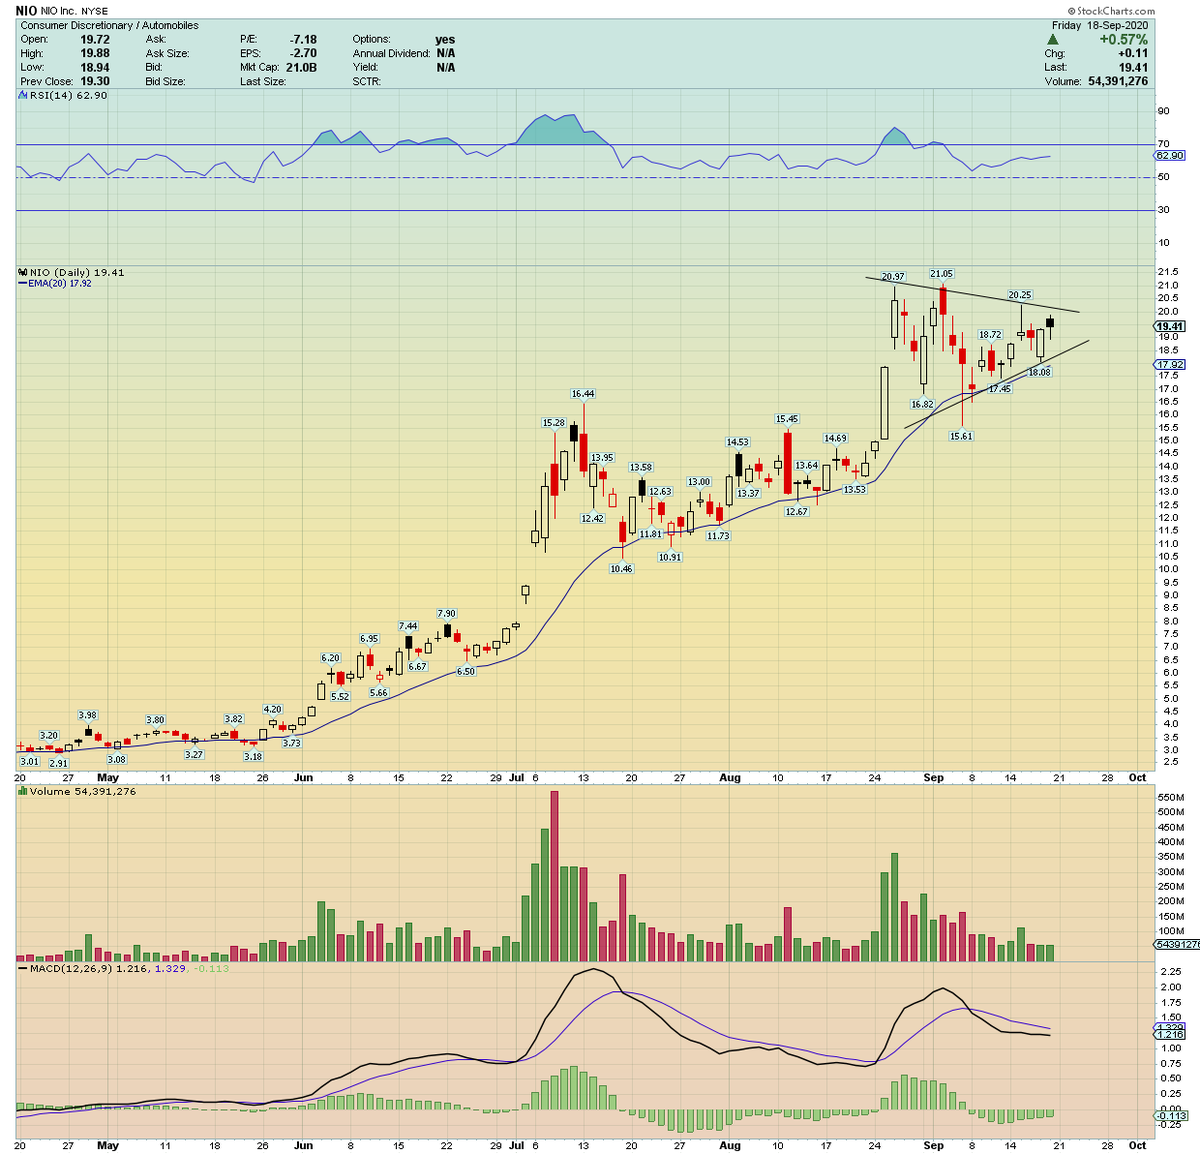Click the 14.69 price label
Image resolution: width=1200 pixels, height=1154 pixels.
tap(835, 438)
